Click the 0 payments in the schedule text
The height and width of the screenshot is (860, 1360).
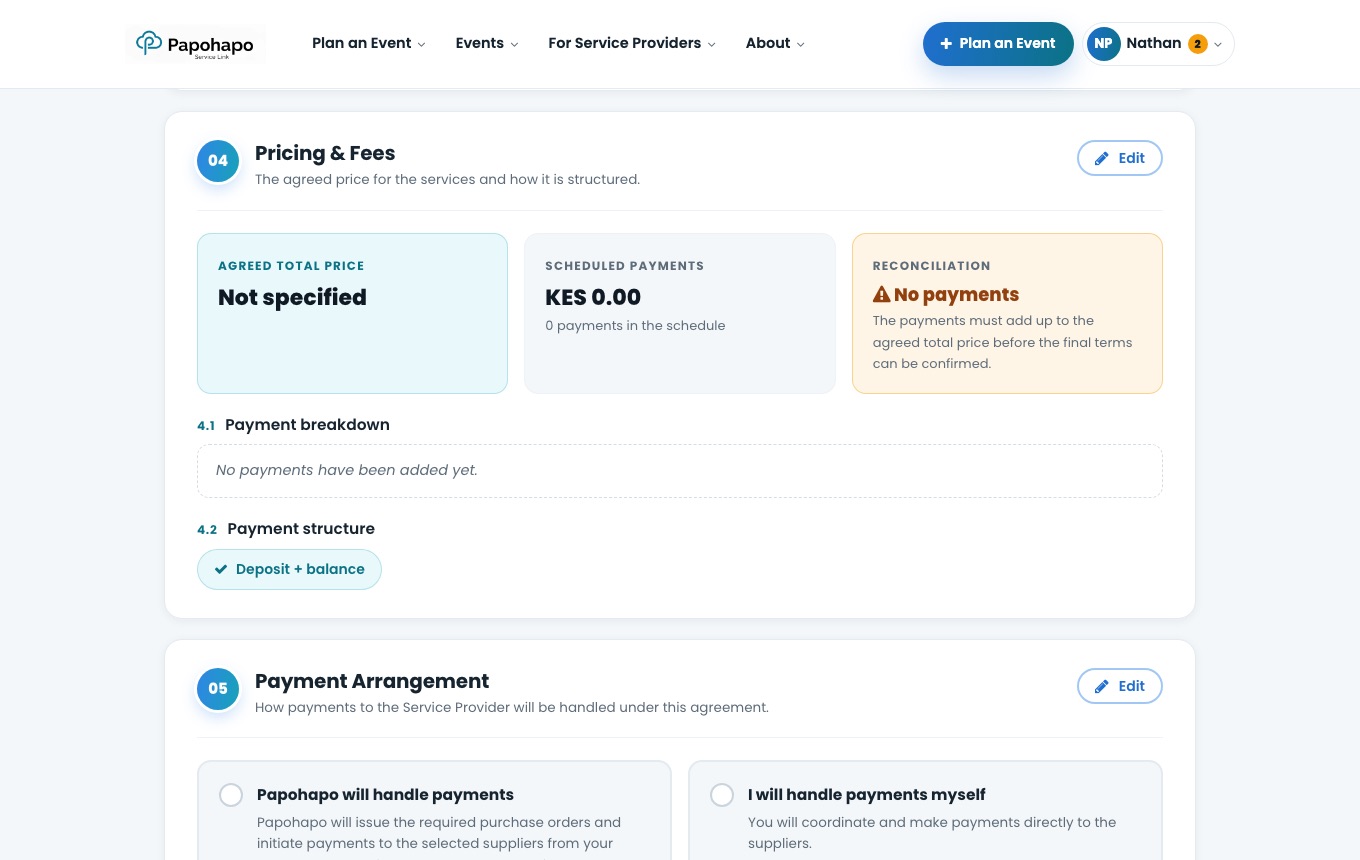point(635,326)
